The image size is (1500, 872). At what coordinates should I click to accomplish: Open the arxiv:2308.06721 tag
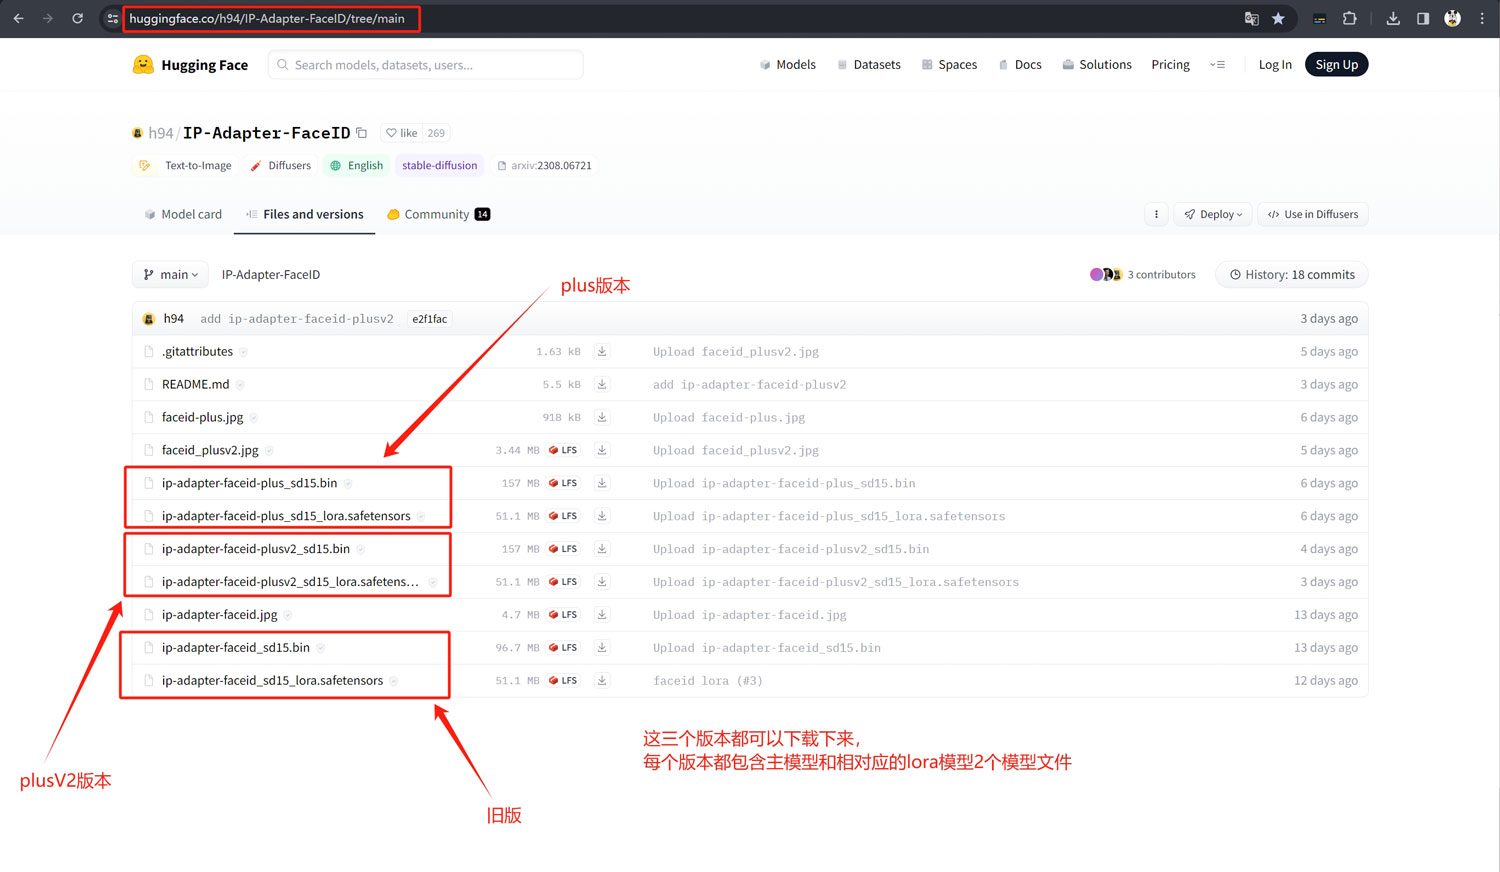tap(545, 165)
